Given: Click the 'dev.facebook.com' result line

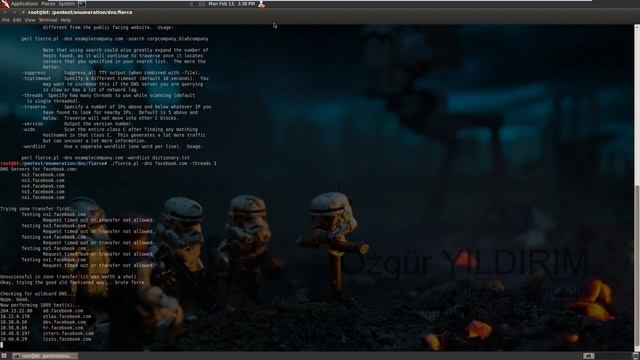Looking at the screenshot, I should [43, 322].
